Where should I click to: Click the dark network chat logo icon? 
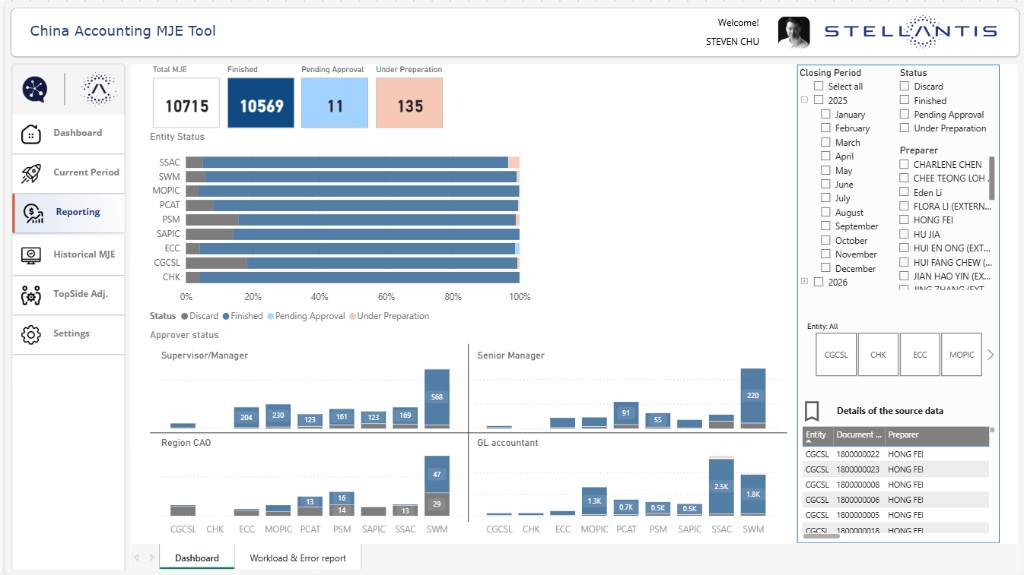[35, 89]
